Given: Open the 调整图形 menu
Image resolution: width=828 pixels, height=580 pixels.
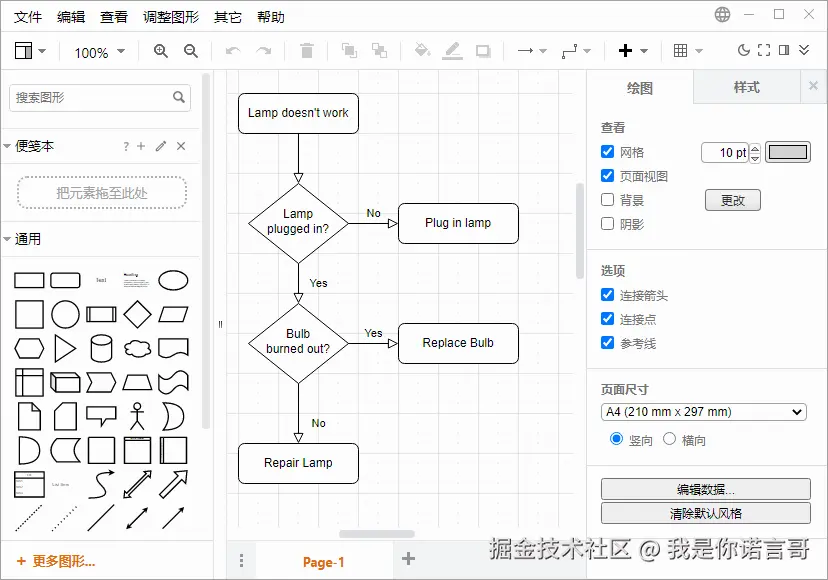Looking at the screenshot, I should pyautogui.click(x=171, y=17).
